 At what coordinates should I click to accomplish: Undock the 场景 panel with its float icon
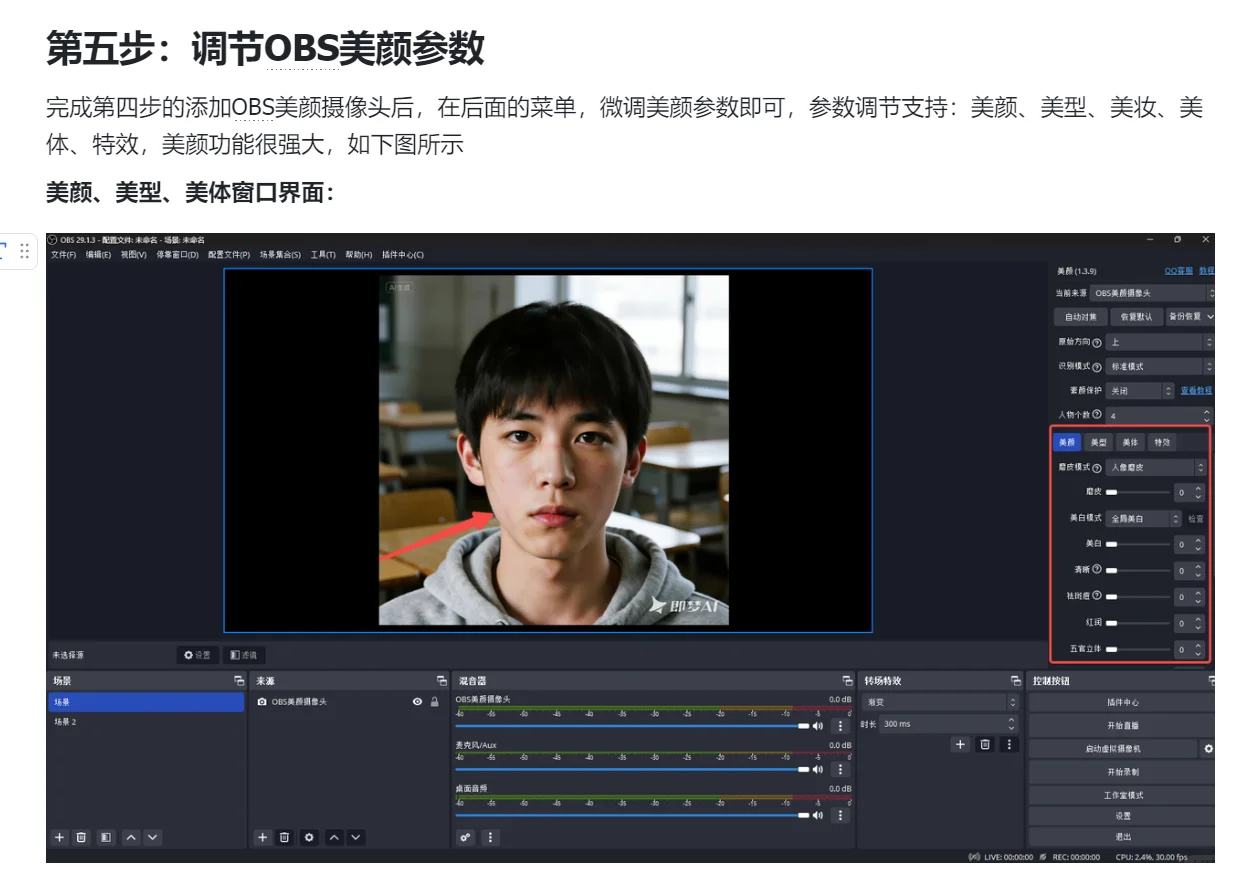pyautogui.click(x=239, y=681)
